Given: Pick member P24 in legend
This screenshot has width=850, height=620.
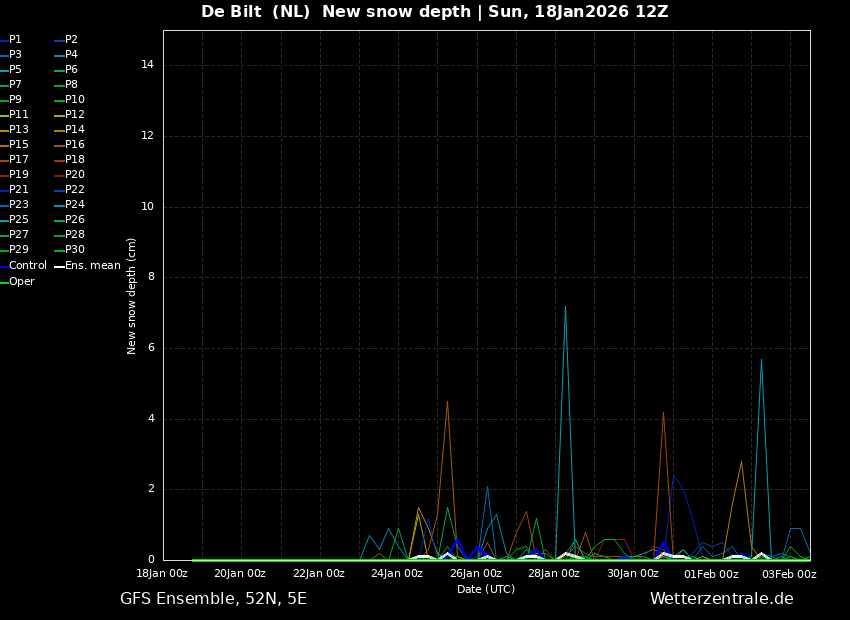Looking at the screenshot, I should tap(69, 205).
